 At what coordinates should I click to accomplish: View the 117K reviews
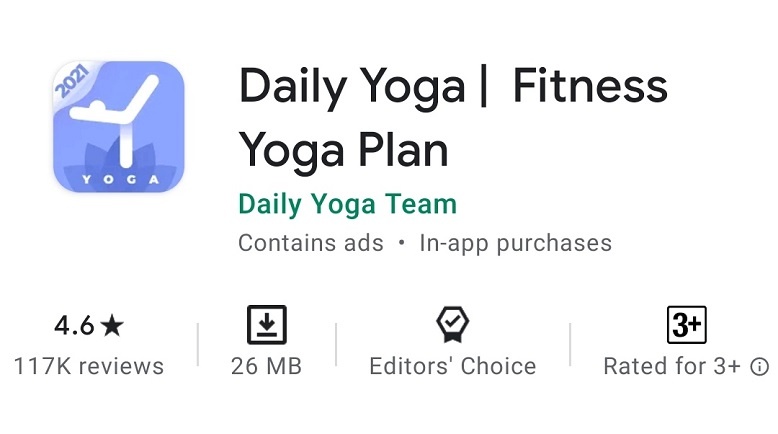(89, 367)
